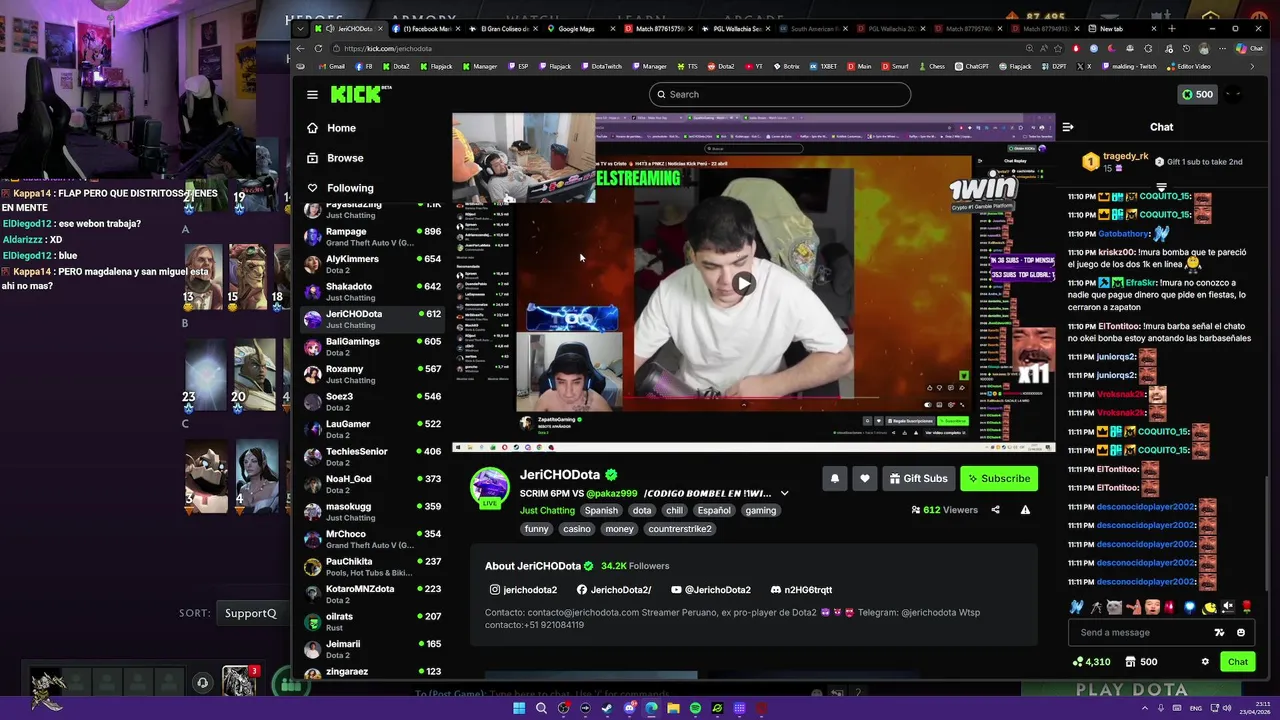Open Windows taskbar search

541,708
